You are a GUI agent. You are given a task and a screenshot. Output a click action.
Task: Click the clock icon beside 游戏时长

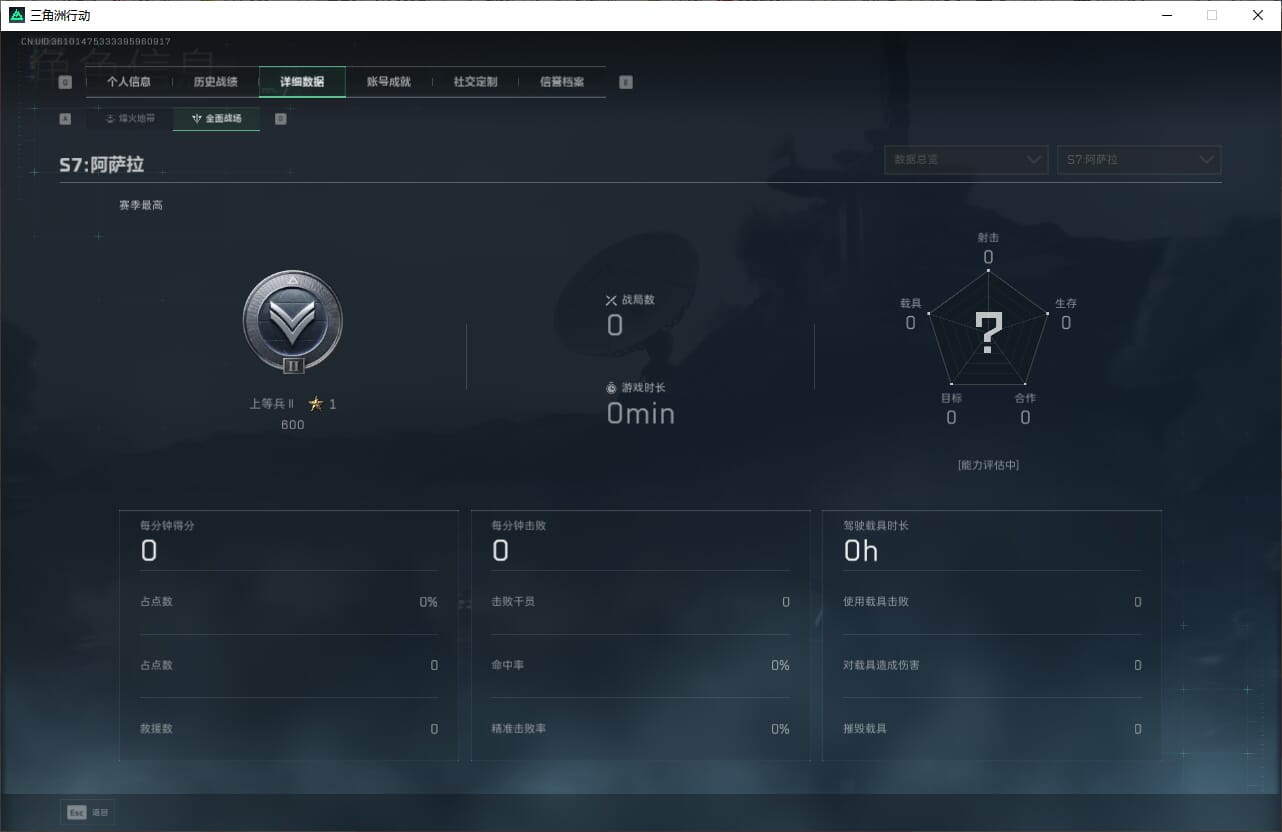tap(611, 387)
